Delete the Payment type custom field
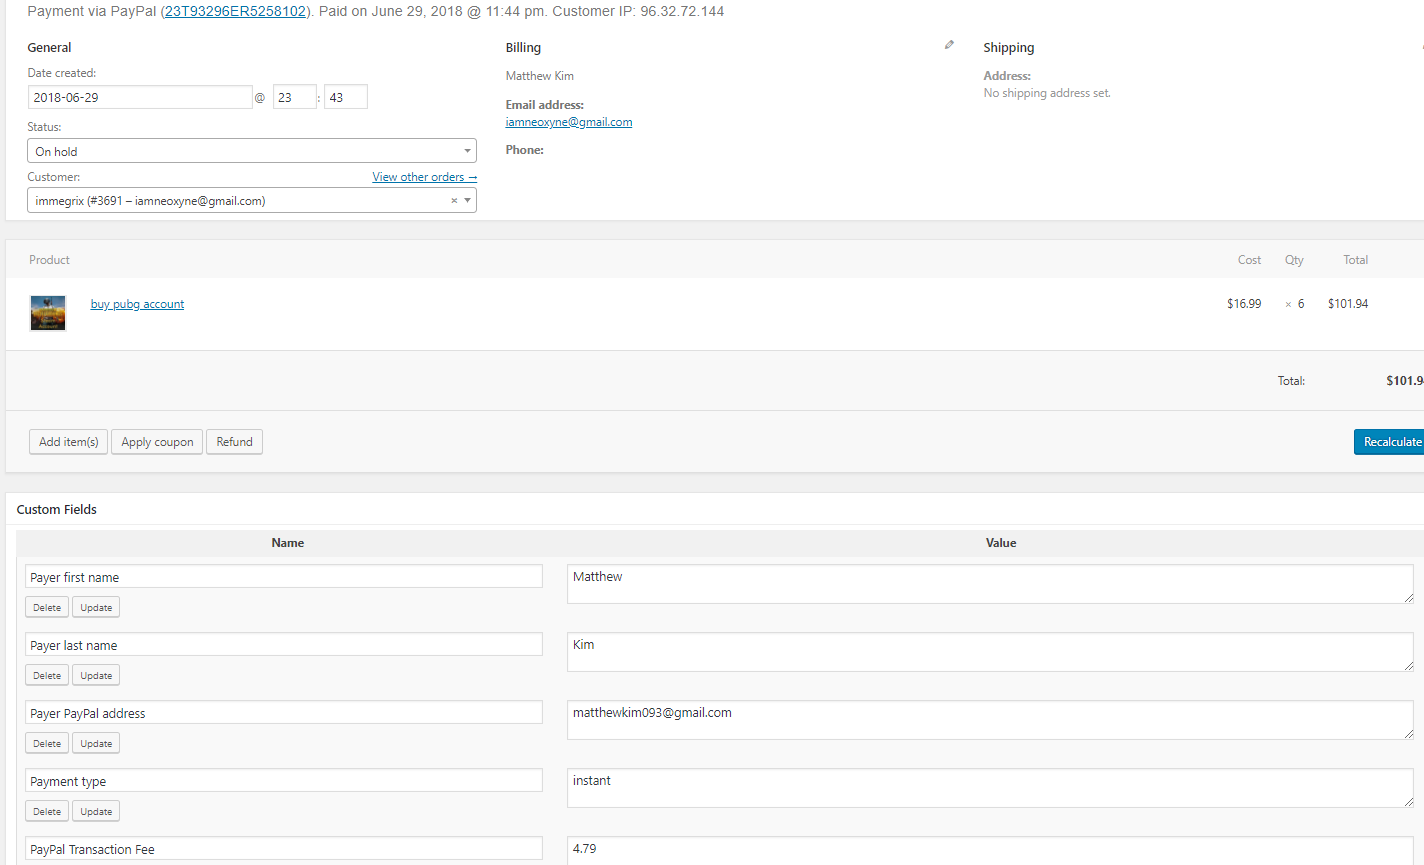 coord(47,812)
